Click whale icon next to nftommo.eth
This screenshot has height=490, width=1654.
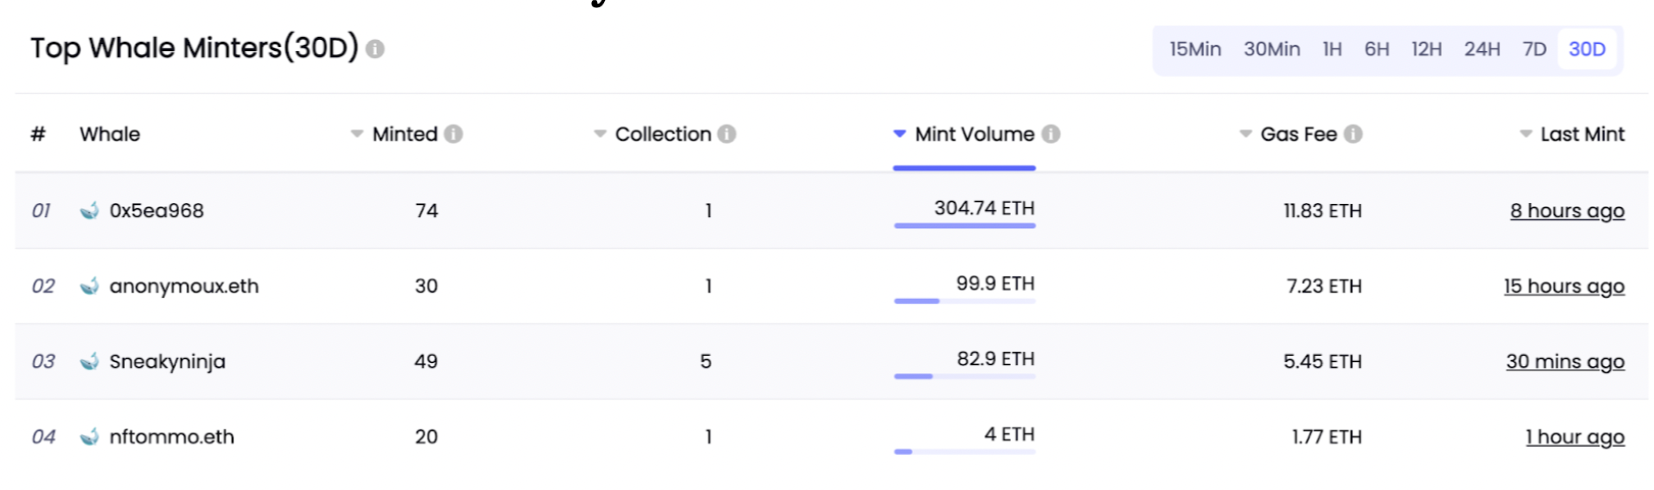pos(90,437)
